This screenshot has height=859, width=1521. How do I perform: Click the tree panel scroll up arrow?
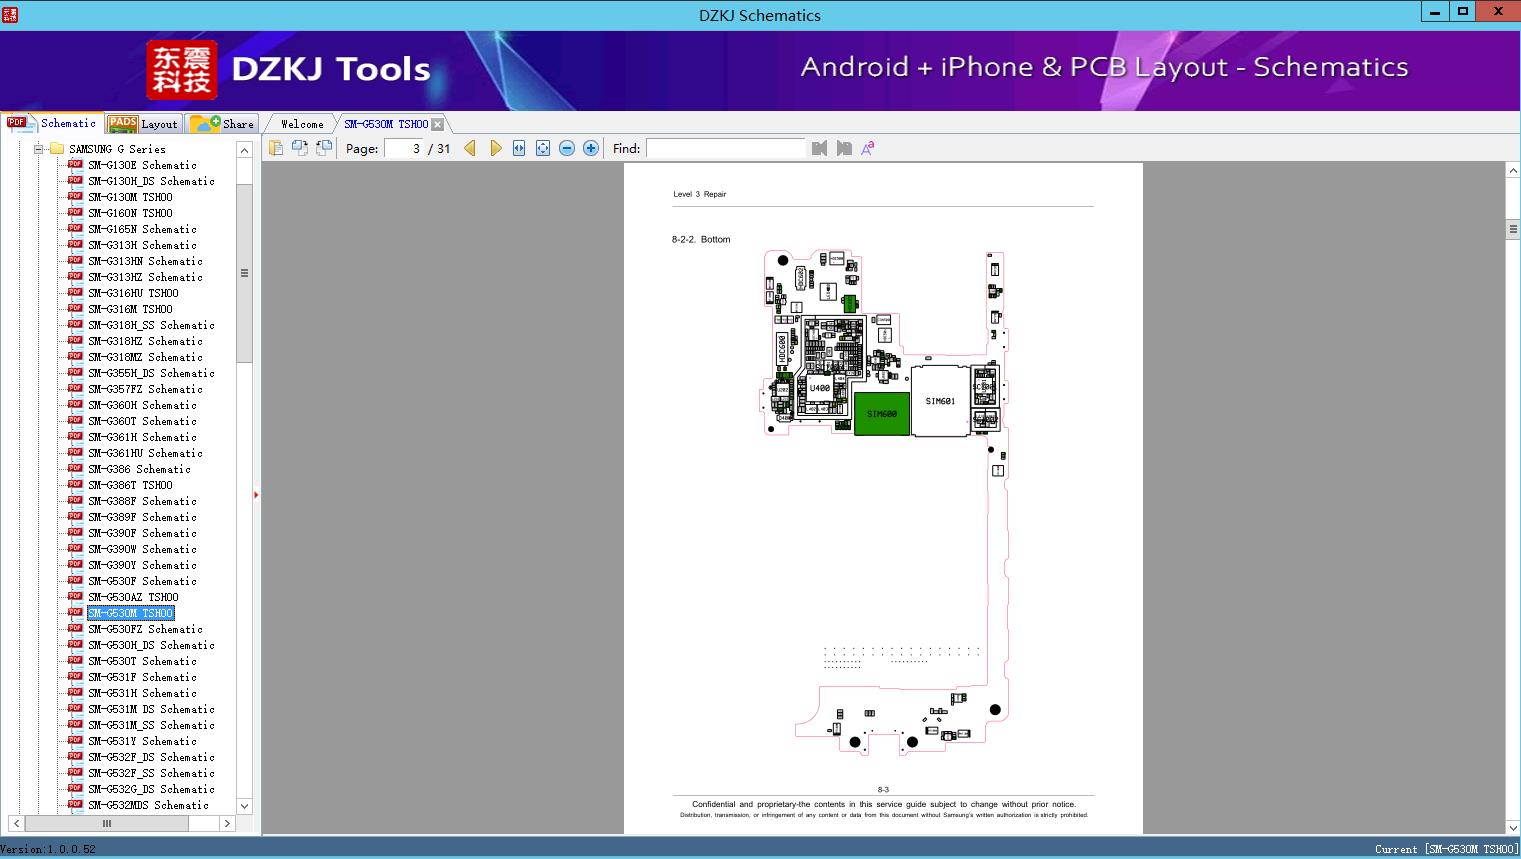coord(244,150)
